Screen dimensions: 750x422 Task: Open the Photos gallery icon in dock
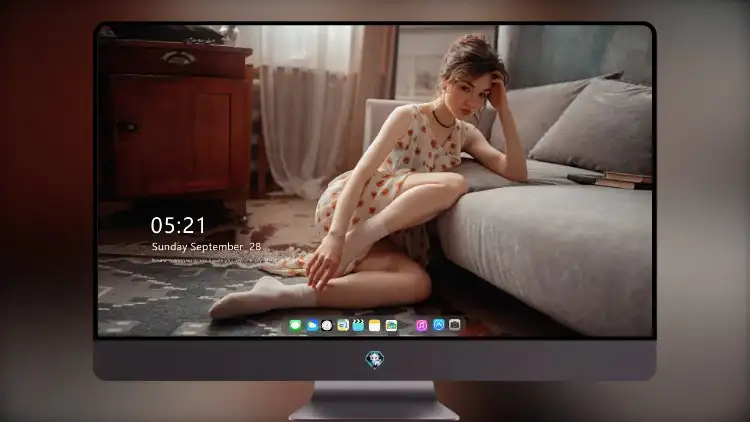coord(391,326)
